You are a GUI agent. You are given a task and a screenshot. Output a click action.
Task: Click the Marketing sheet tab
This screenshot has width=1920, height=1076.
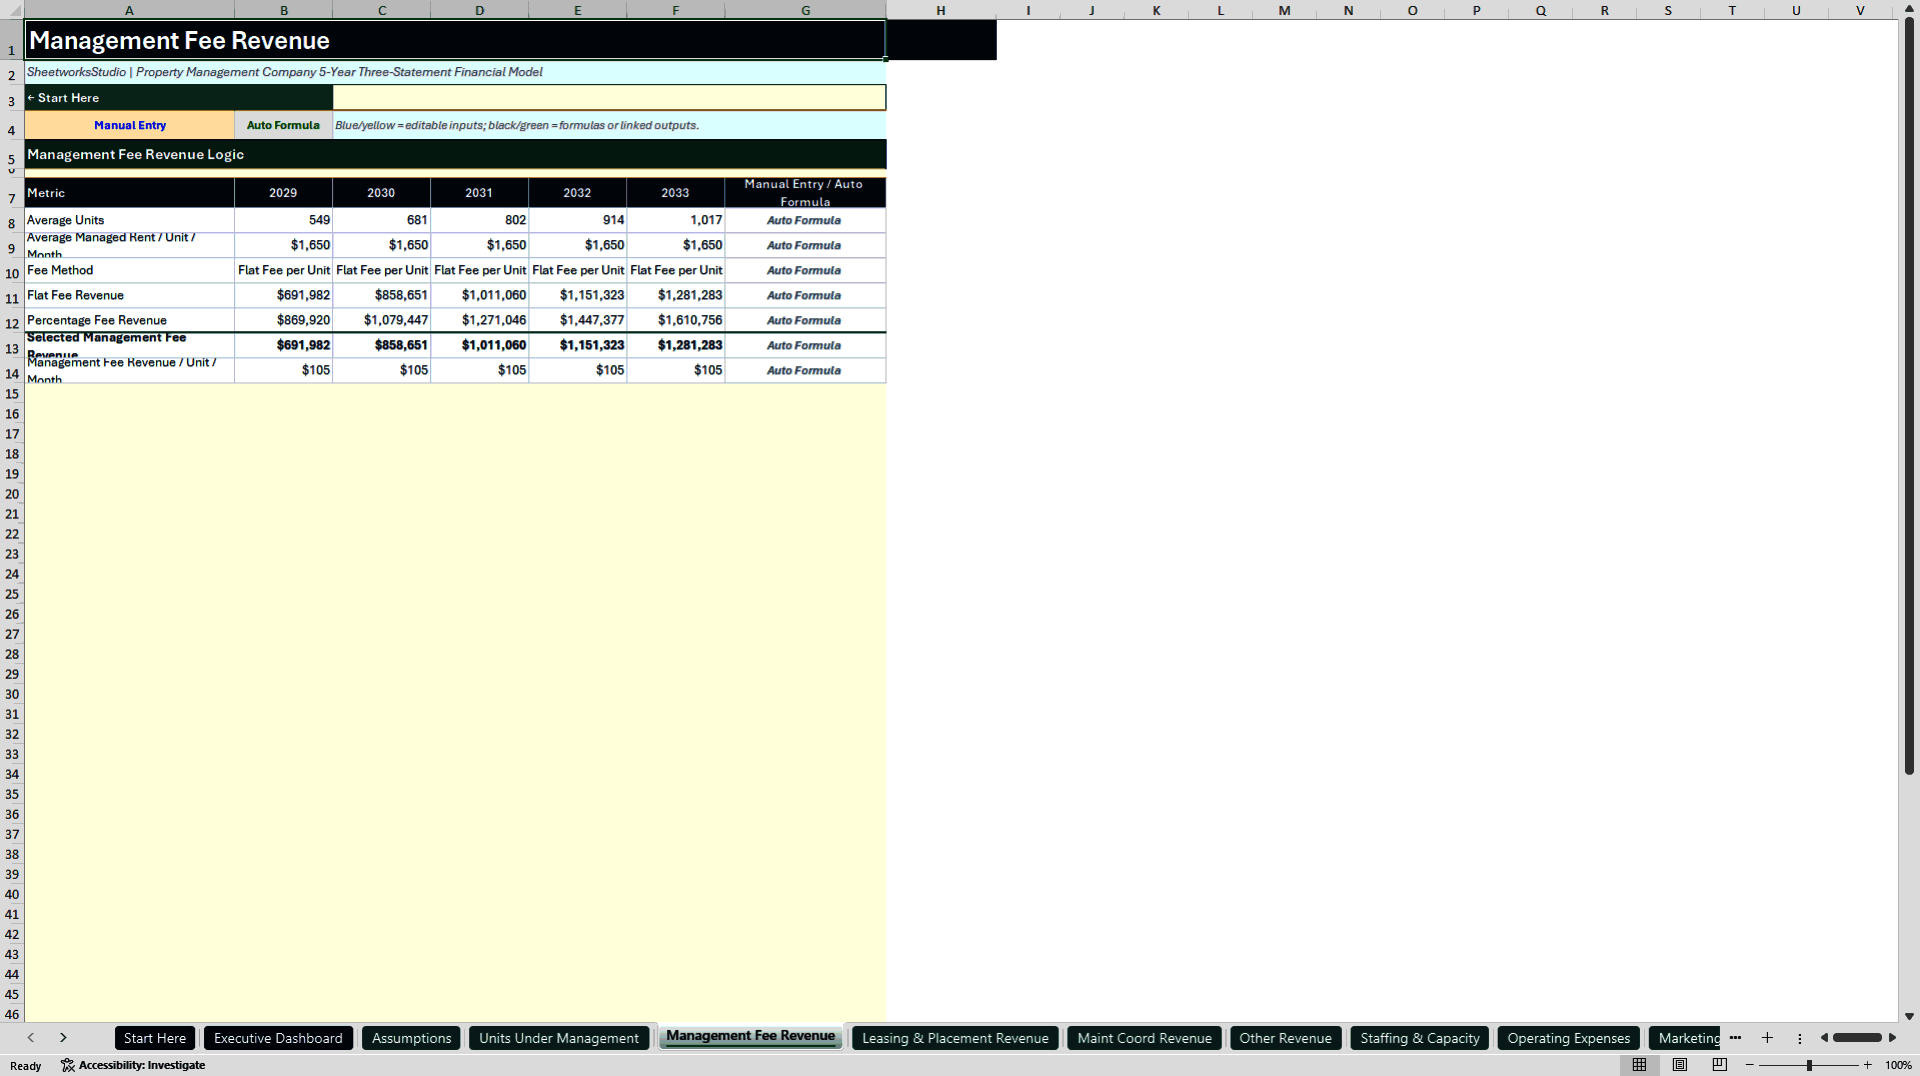point(1686,1038)
